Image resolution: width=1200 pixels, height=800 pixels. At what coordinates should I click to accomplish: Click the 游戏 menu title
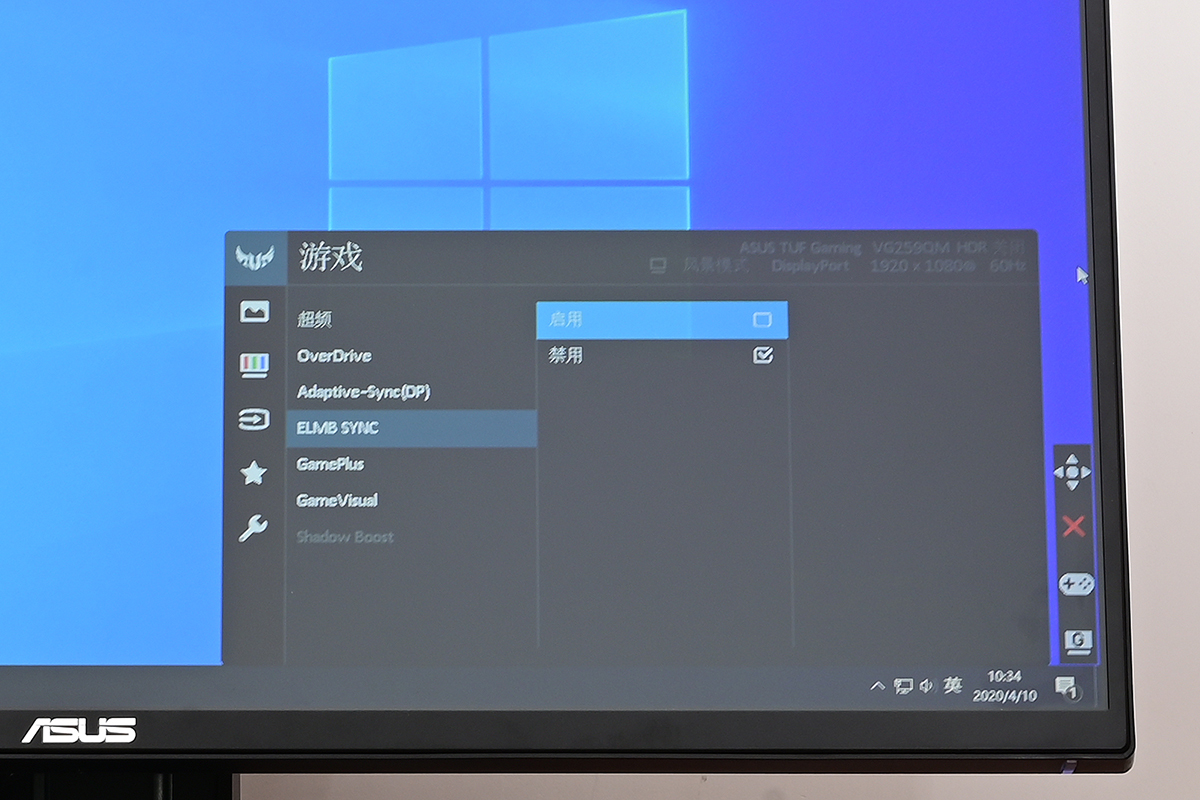pos(330,258)
